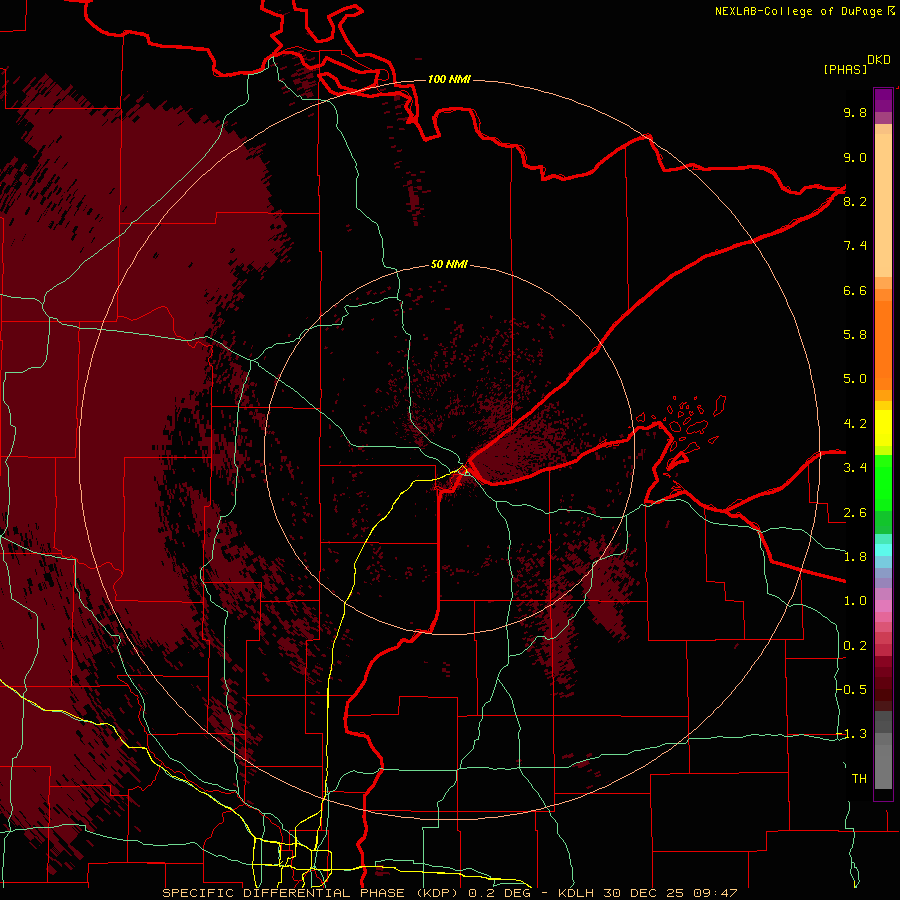
Task: Pick the light peach segment of color bar
Action: click(883, 207)
